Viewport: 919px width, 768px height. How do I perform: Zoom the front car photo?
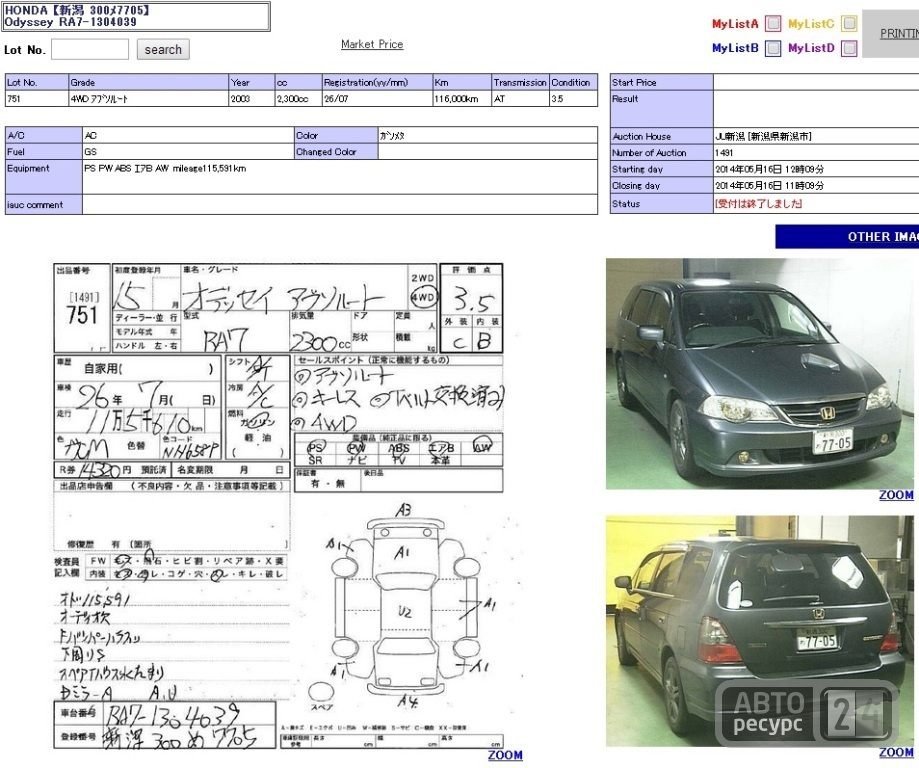pos(896,495)
